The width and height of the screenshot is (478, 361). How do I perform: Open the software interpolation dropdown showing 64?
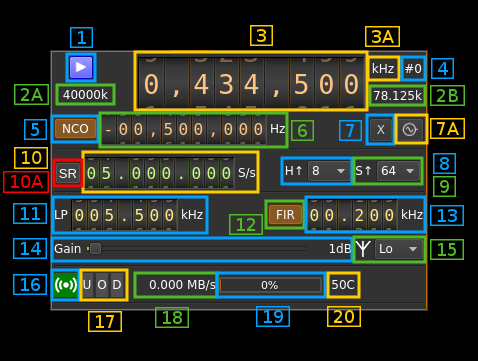coord(398,171)
